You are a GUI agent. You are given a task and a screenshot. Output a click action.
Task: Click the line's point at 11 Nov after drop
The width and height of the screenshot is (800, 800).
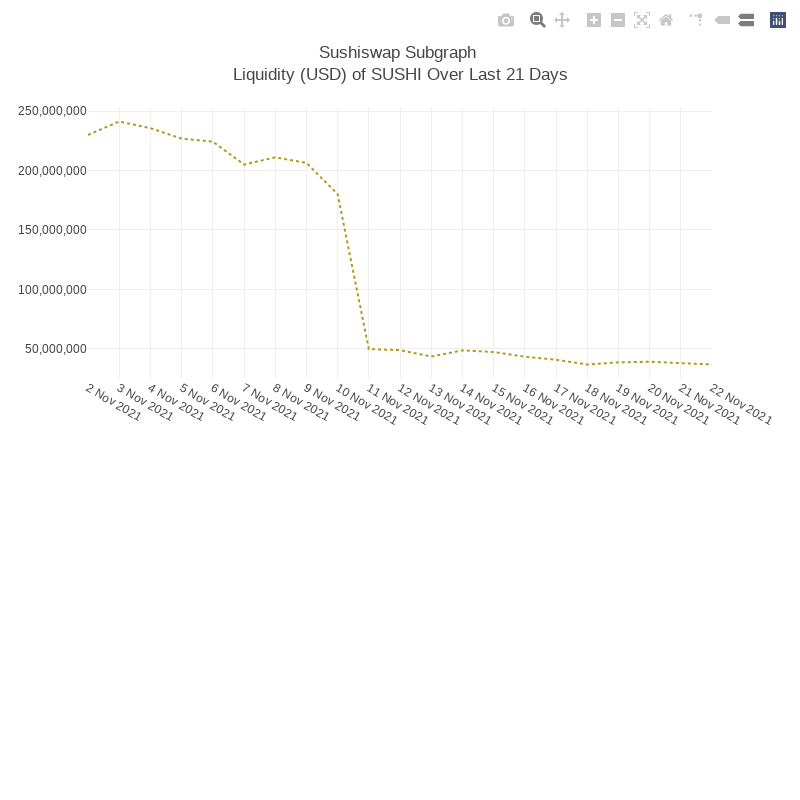[x=368, y=349]
